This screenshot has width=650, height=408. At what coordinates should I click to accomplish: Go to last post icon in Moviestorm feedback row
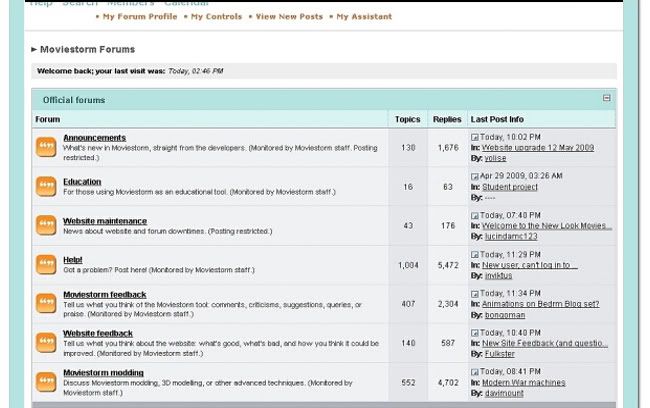tap(475, 294)
